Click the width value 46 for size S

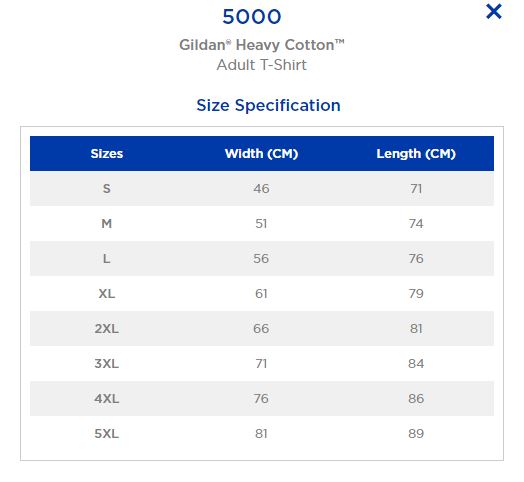[x=261, y=189]
